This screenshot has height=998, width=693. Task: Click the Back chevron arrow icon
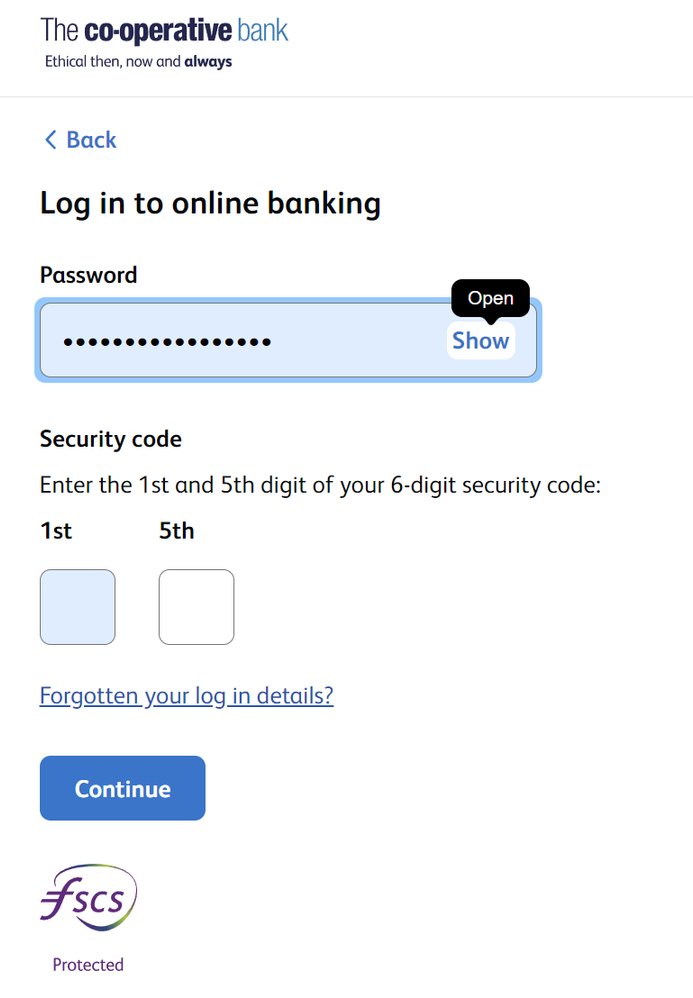(x=51, y=139)
